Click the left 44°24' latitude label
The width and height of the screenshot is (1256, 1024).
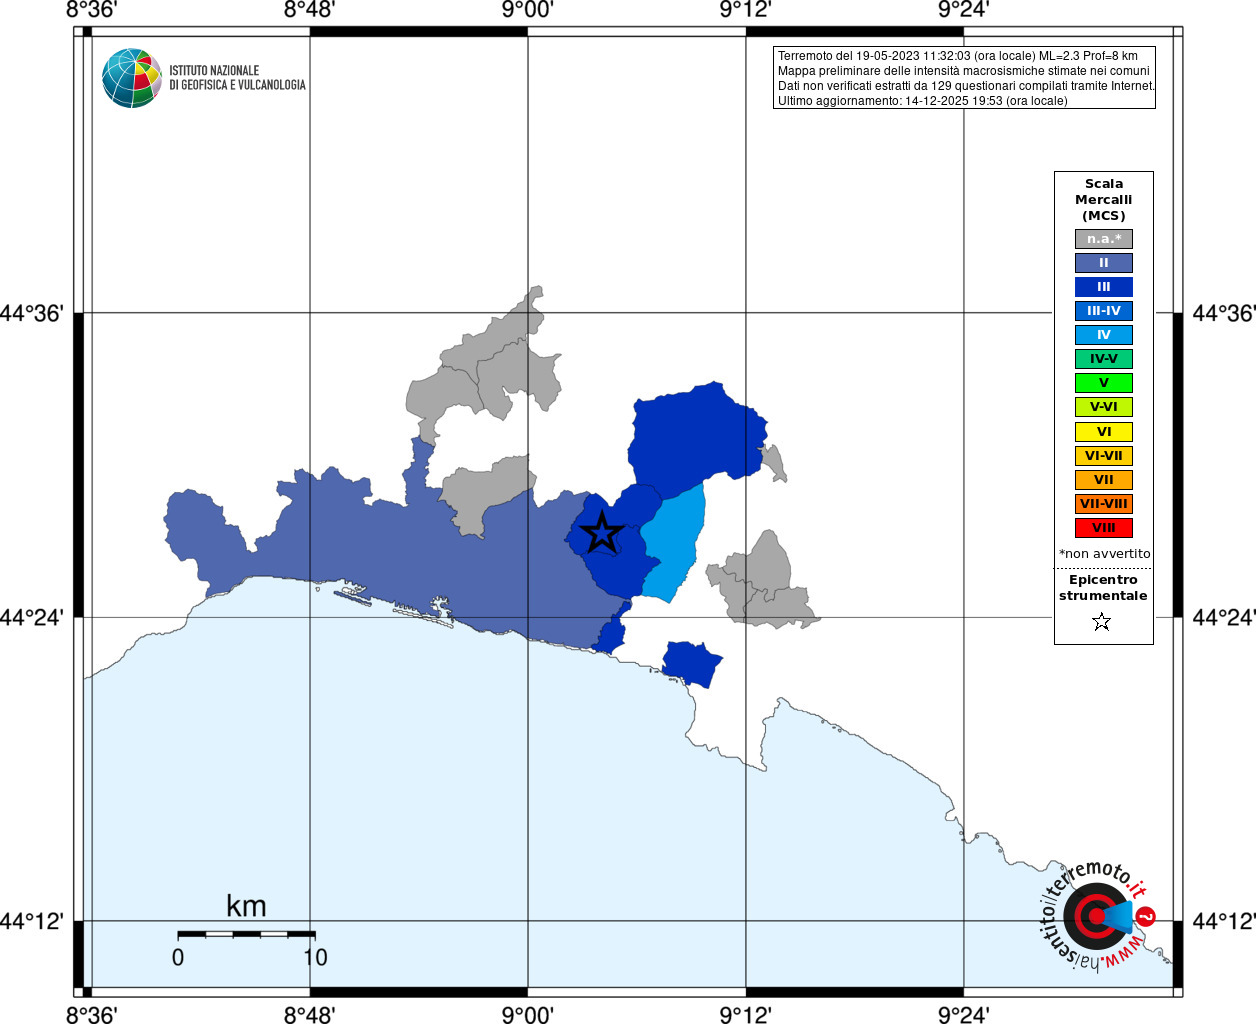coord(31,617)
